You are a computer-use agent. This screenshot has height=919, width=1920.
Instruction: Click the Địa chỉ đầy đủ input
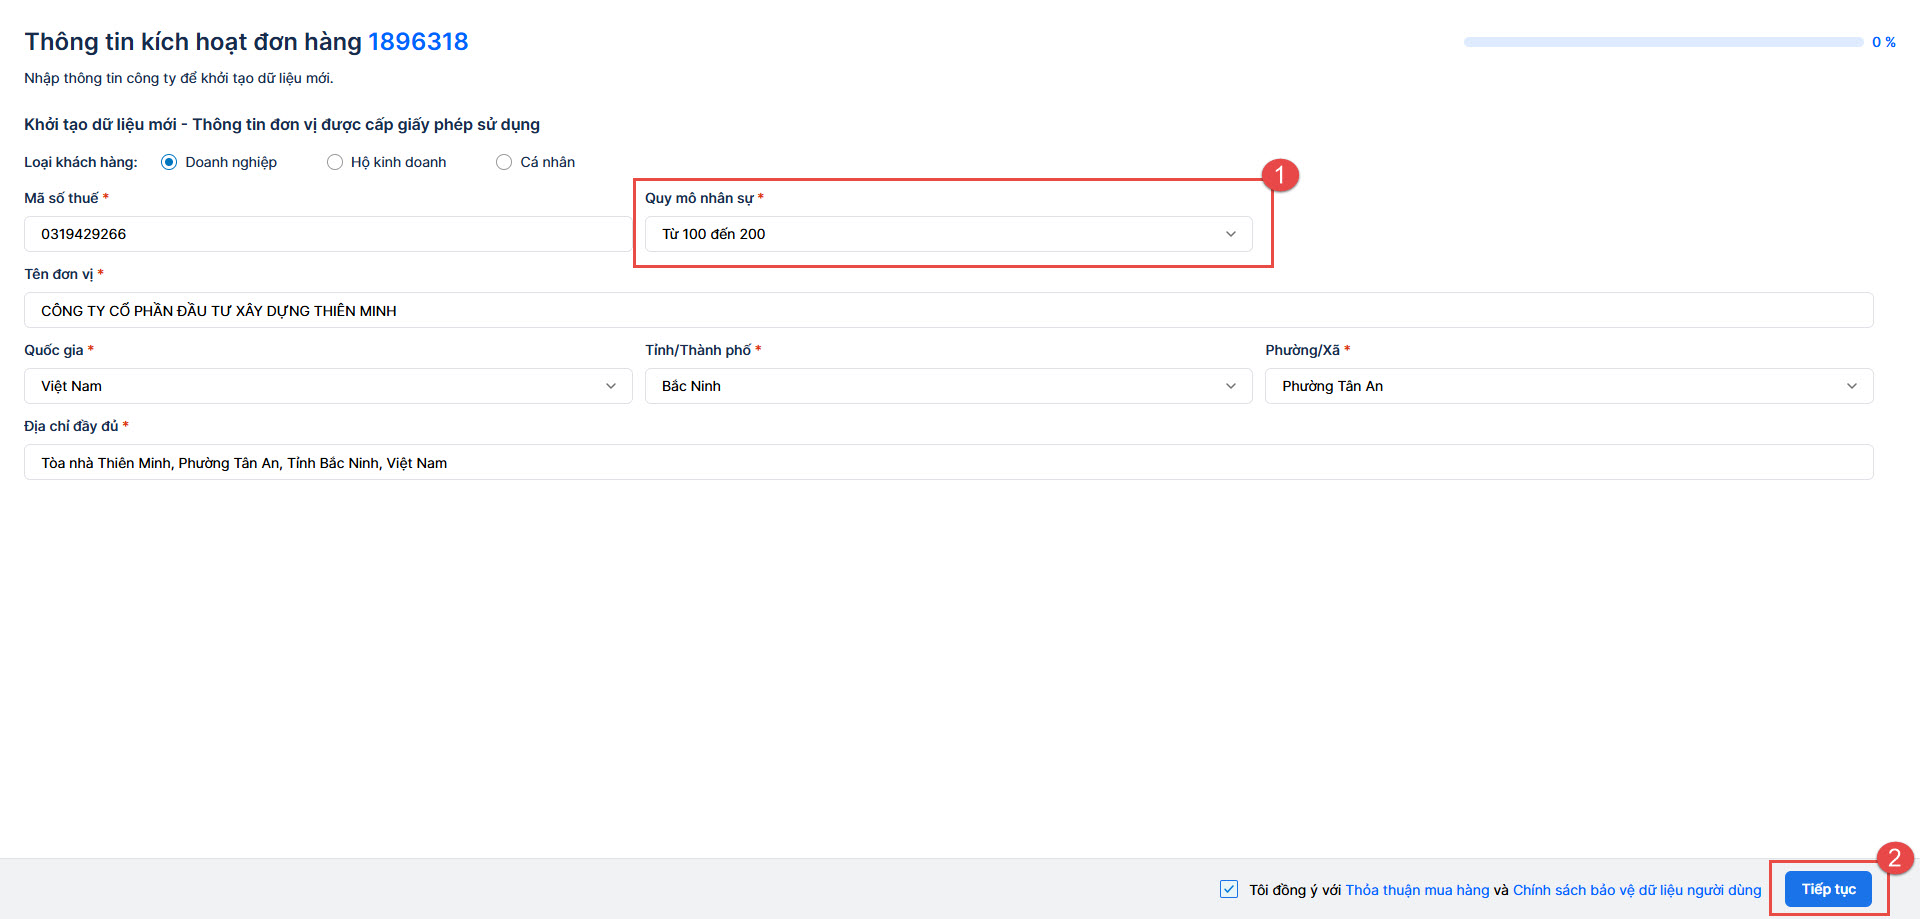pyautogui.click(x=948, y=462)
